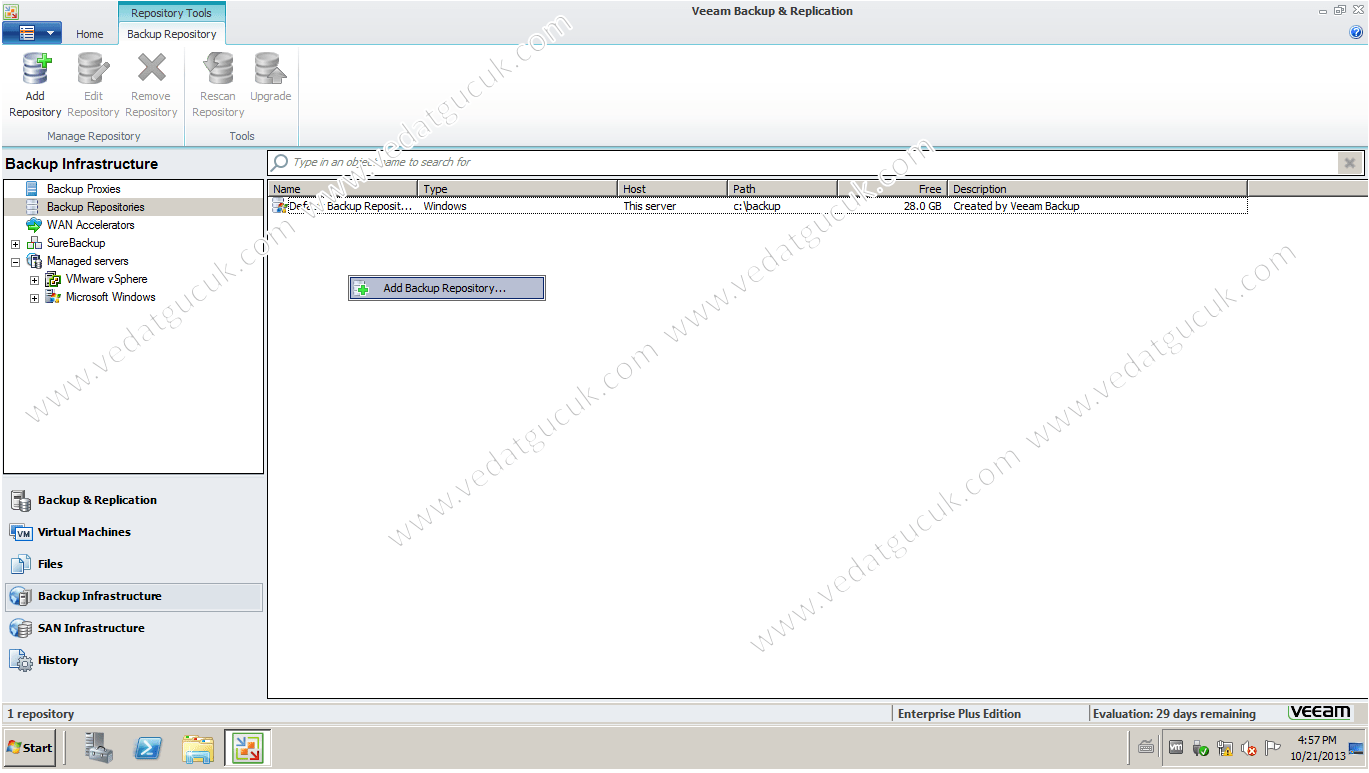
Task: Click the VMware vSphere icon
Action: [x=52, y=279]
